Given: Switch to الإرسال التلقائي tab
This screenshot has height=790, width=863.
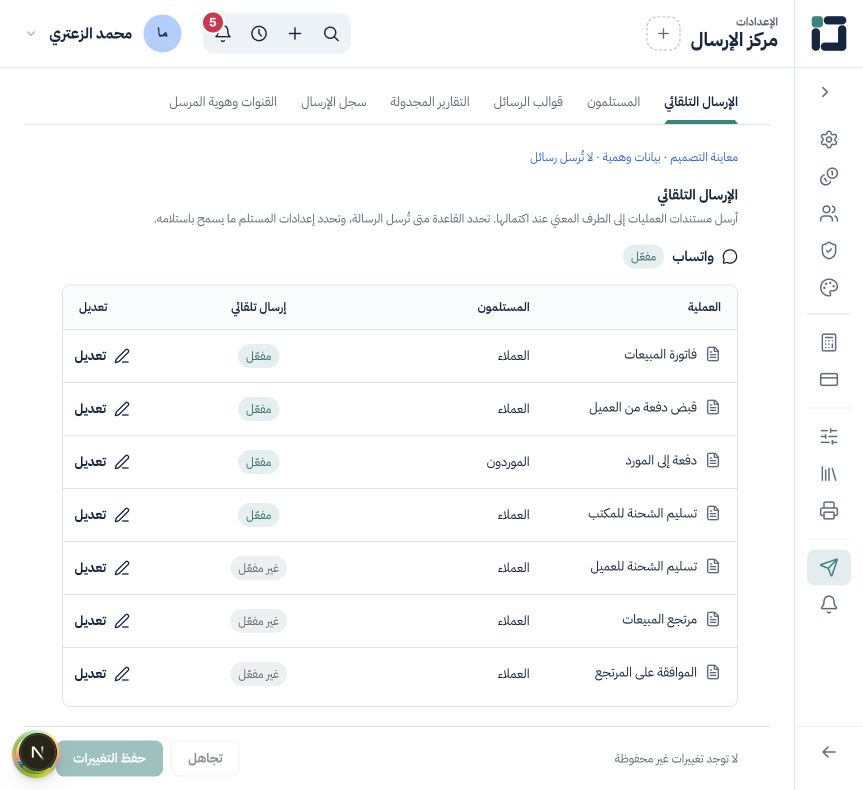Looking at the screenshot, I should point(701,102).
